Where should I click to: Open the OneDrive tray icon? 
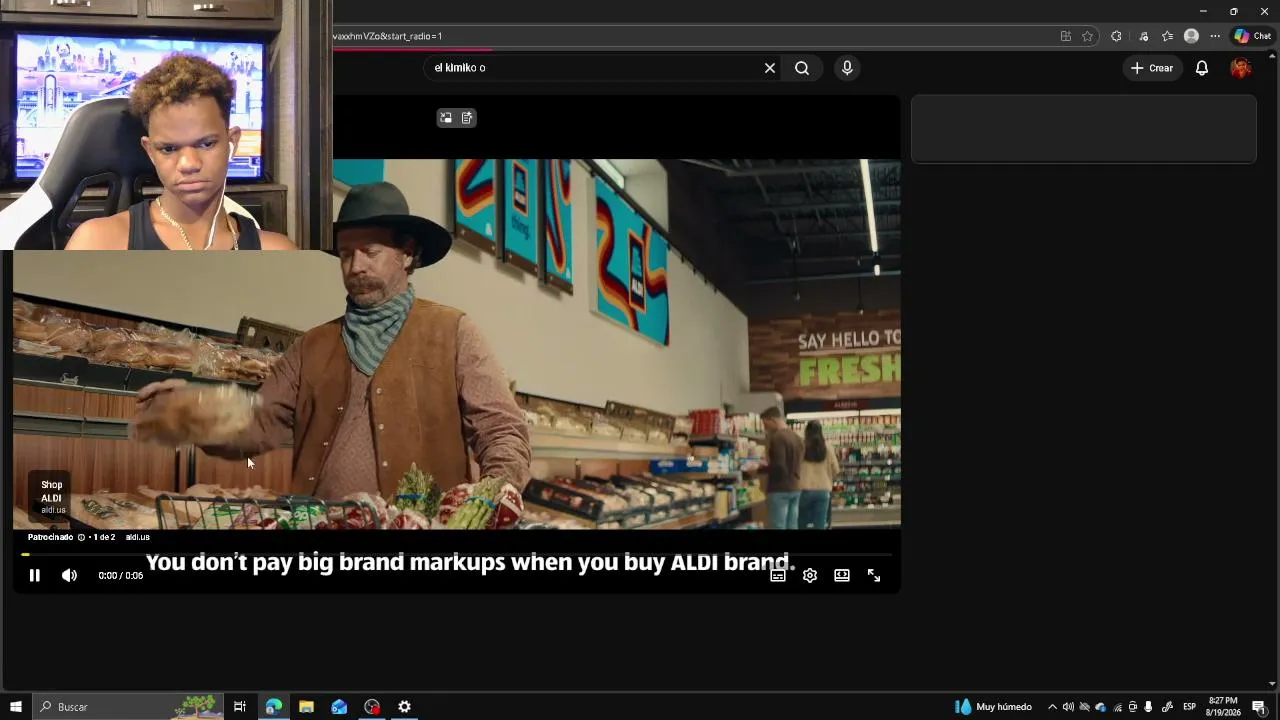point(1101,707)
